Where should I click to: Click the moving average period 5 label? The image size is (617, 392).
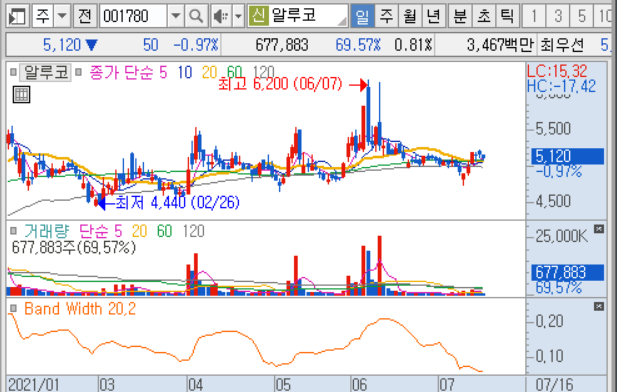(x=163, y=72)
